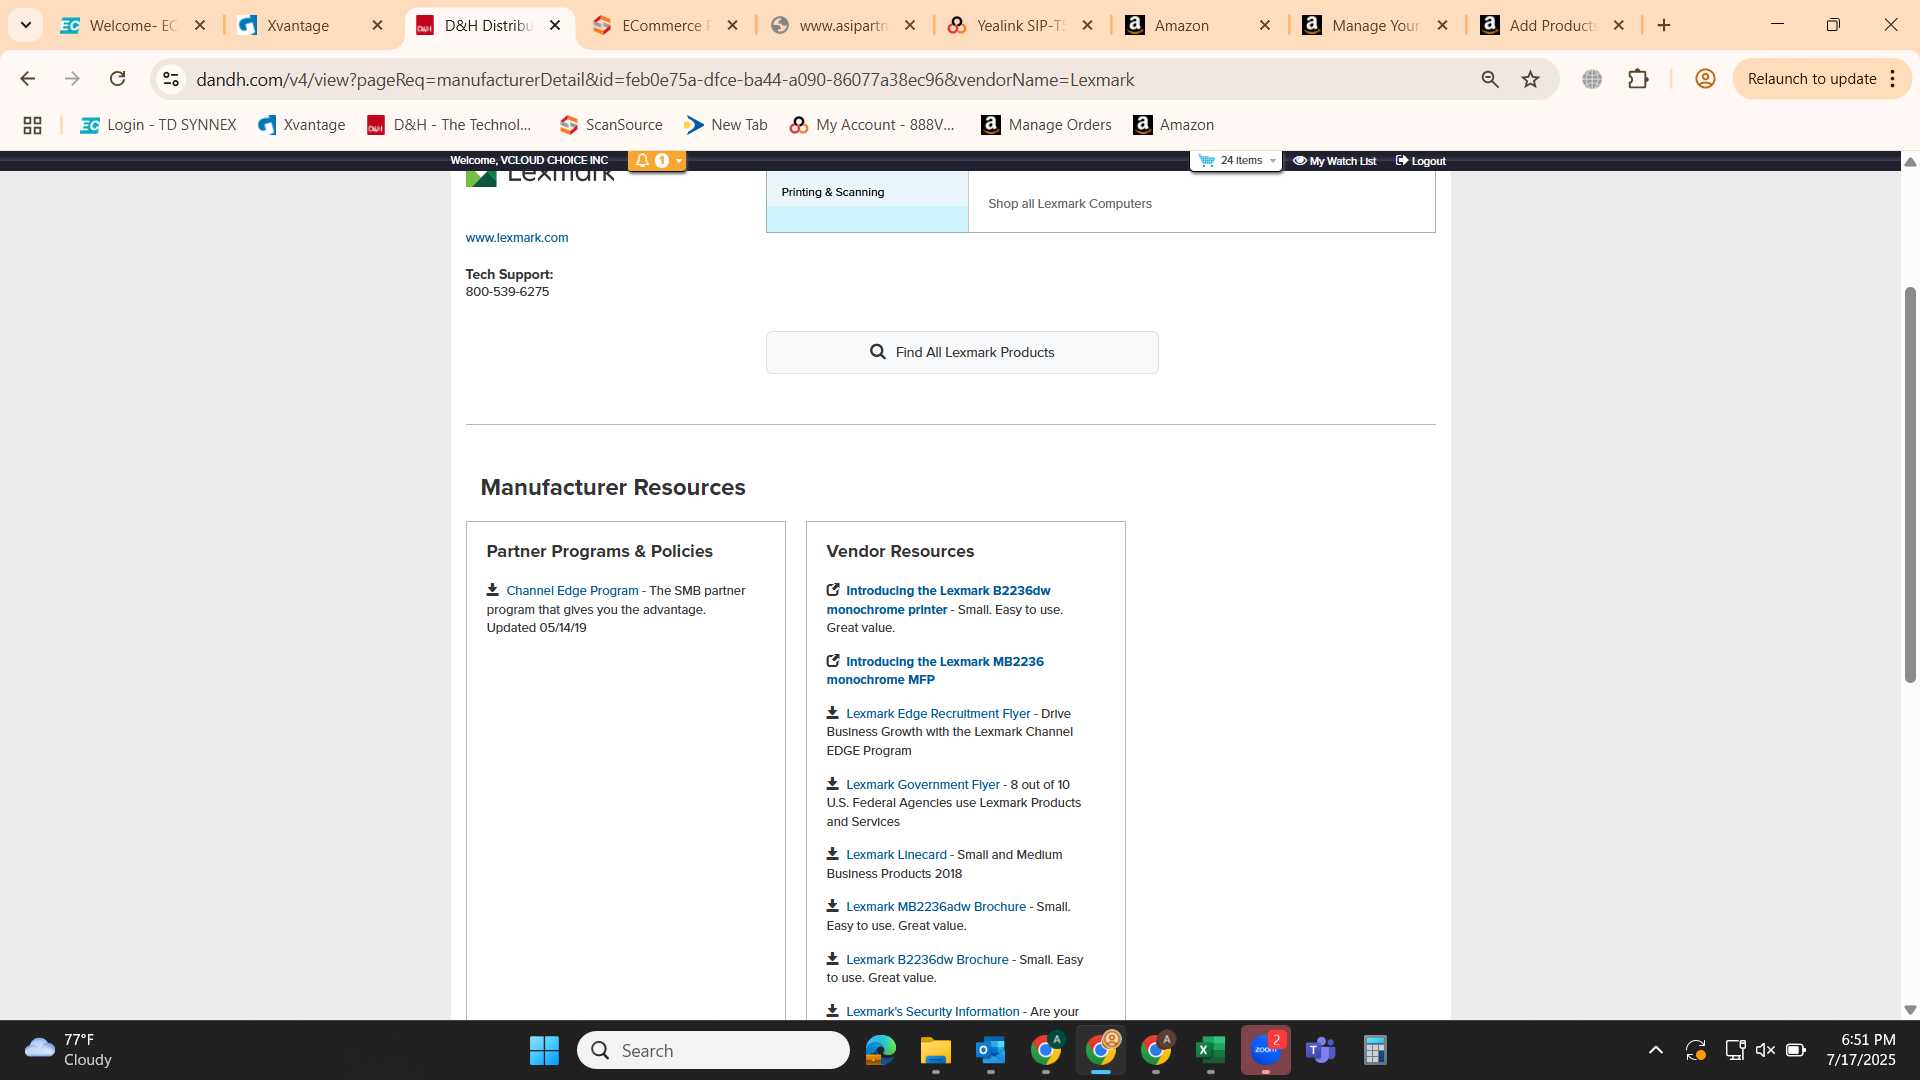Bookmark this page with the star icon
Image resolution: width=1920 pixels, height=1080 pixels.
click(1530, 79)
